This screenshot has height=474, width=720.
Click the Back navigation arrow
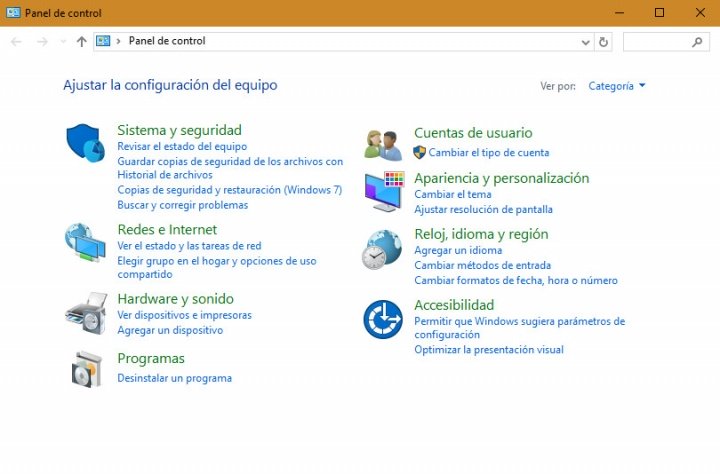coord(16,42)
